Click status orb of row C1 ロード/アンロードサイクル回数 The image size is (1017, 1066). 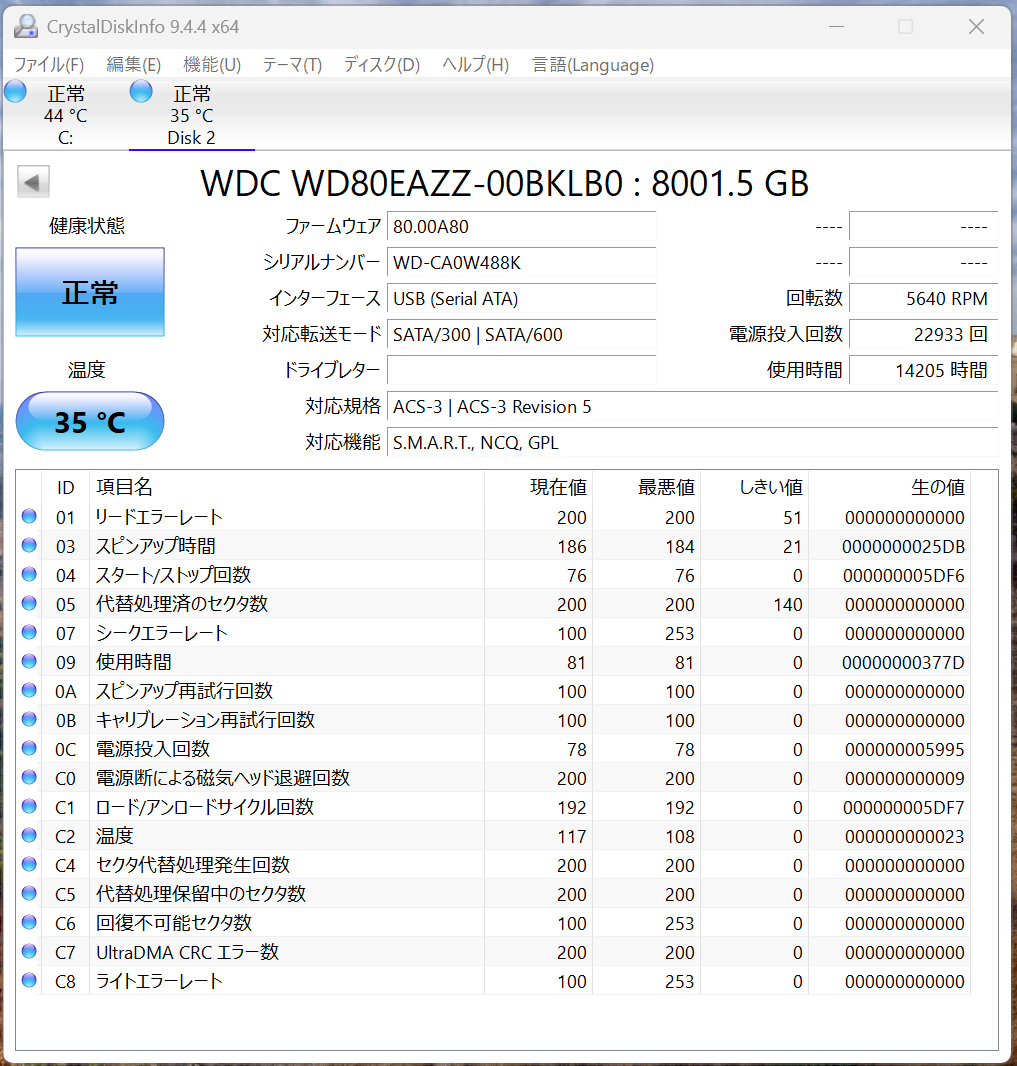coord(29,806)
